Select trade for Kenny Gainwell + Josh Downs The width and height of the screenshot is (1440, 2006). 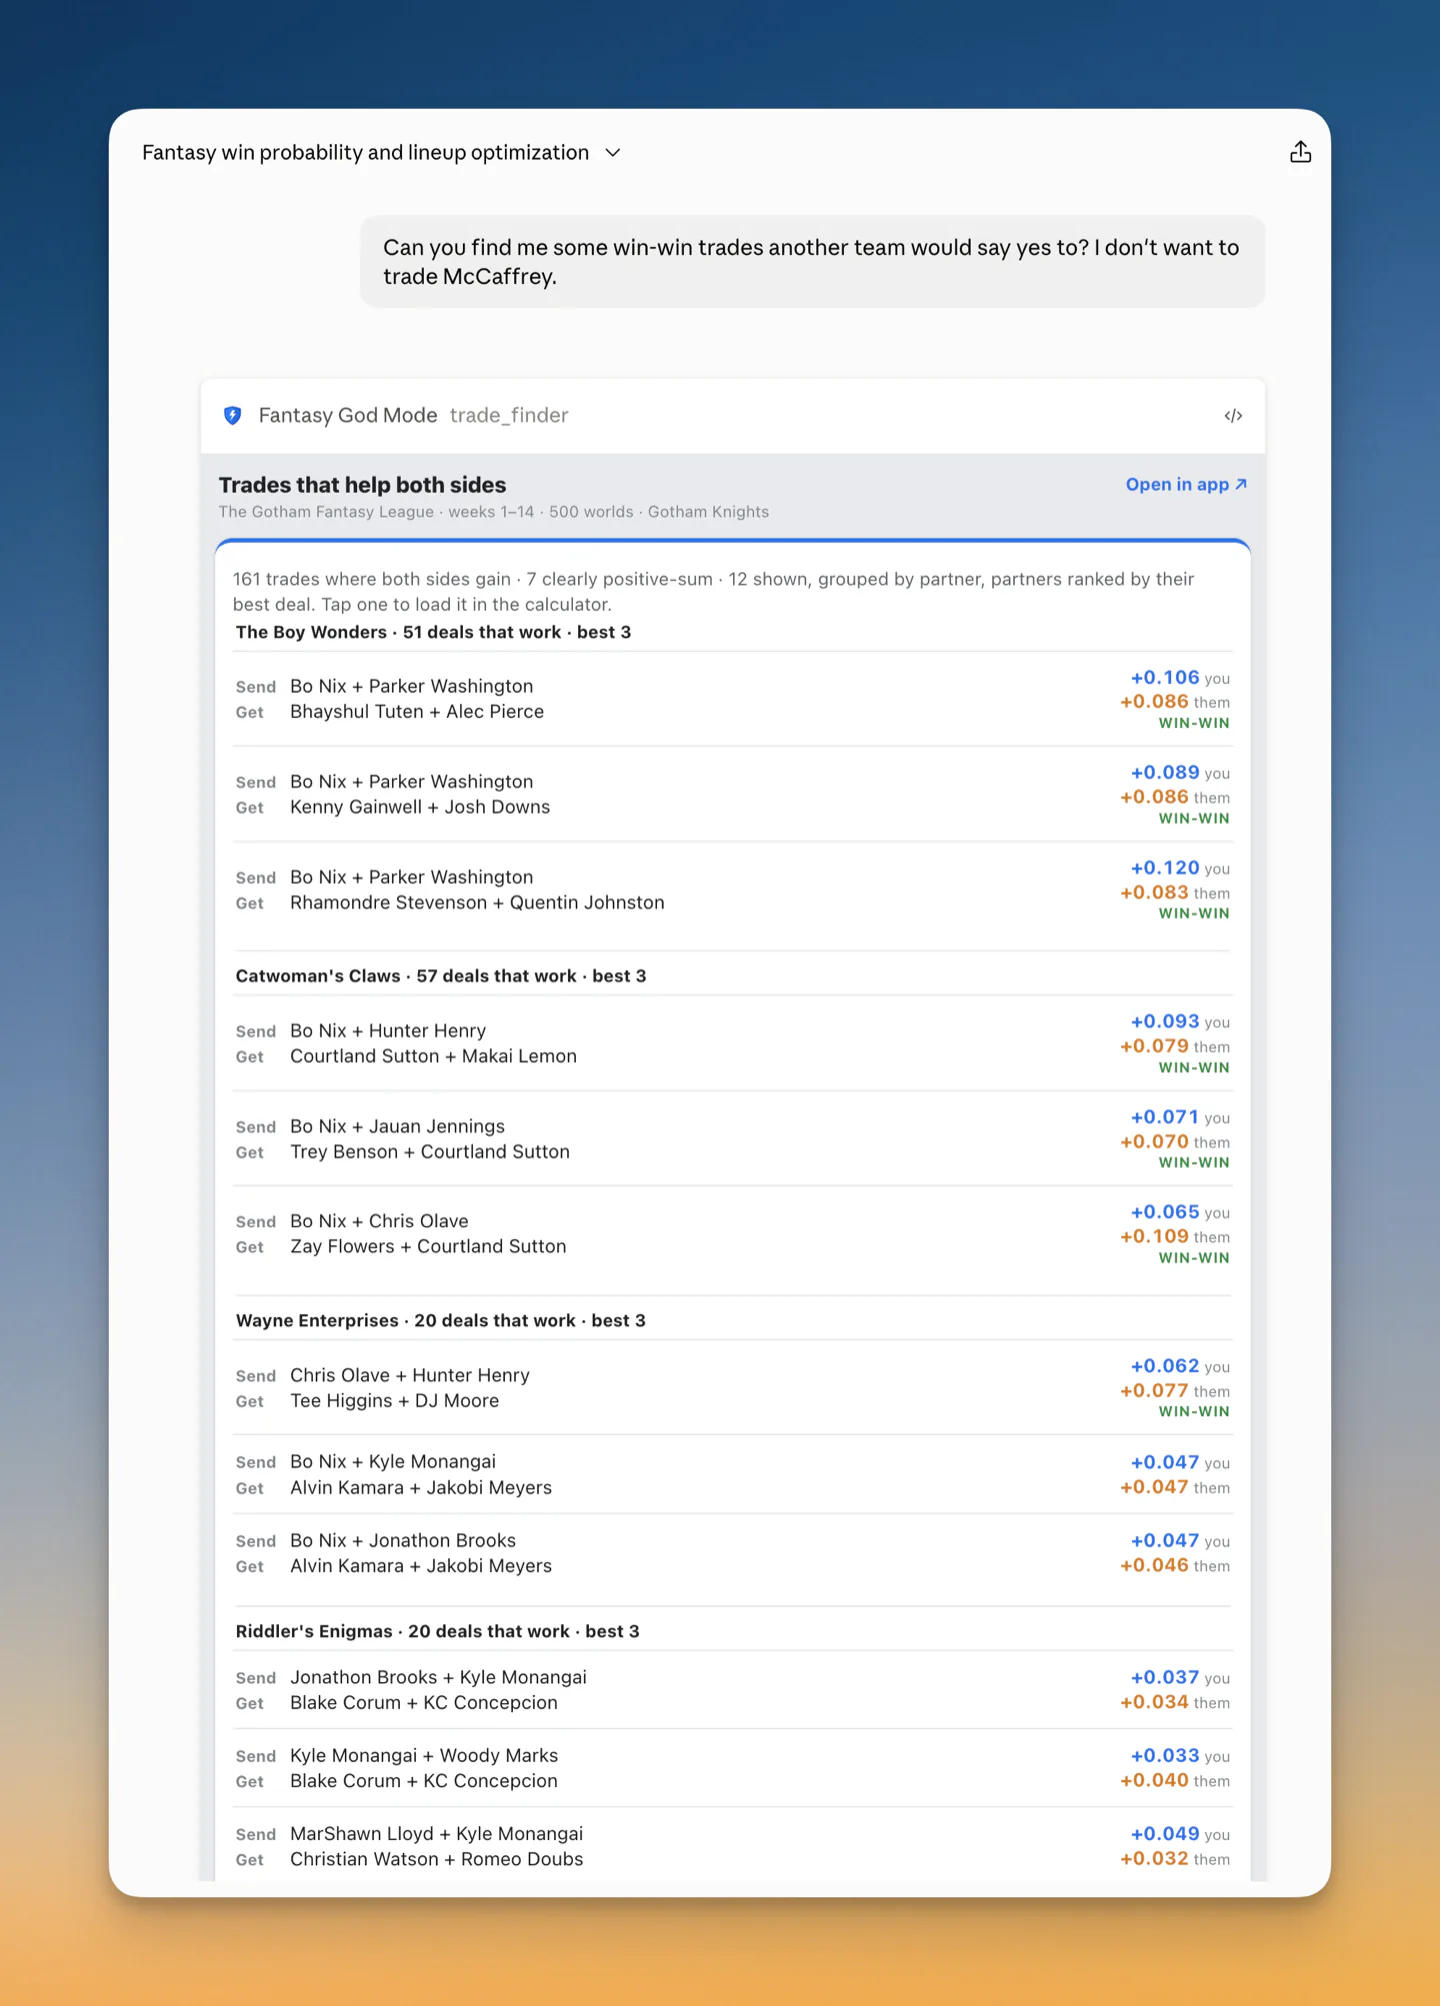pos(732,794)
